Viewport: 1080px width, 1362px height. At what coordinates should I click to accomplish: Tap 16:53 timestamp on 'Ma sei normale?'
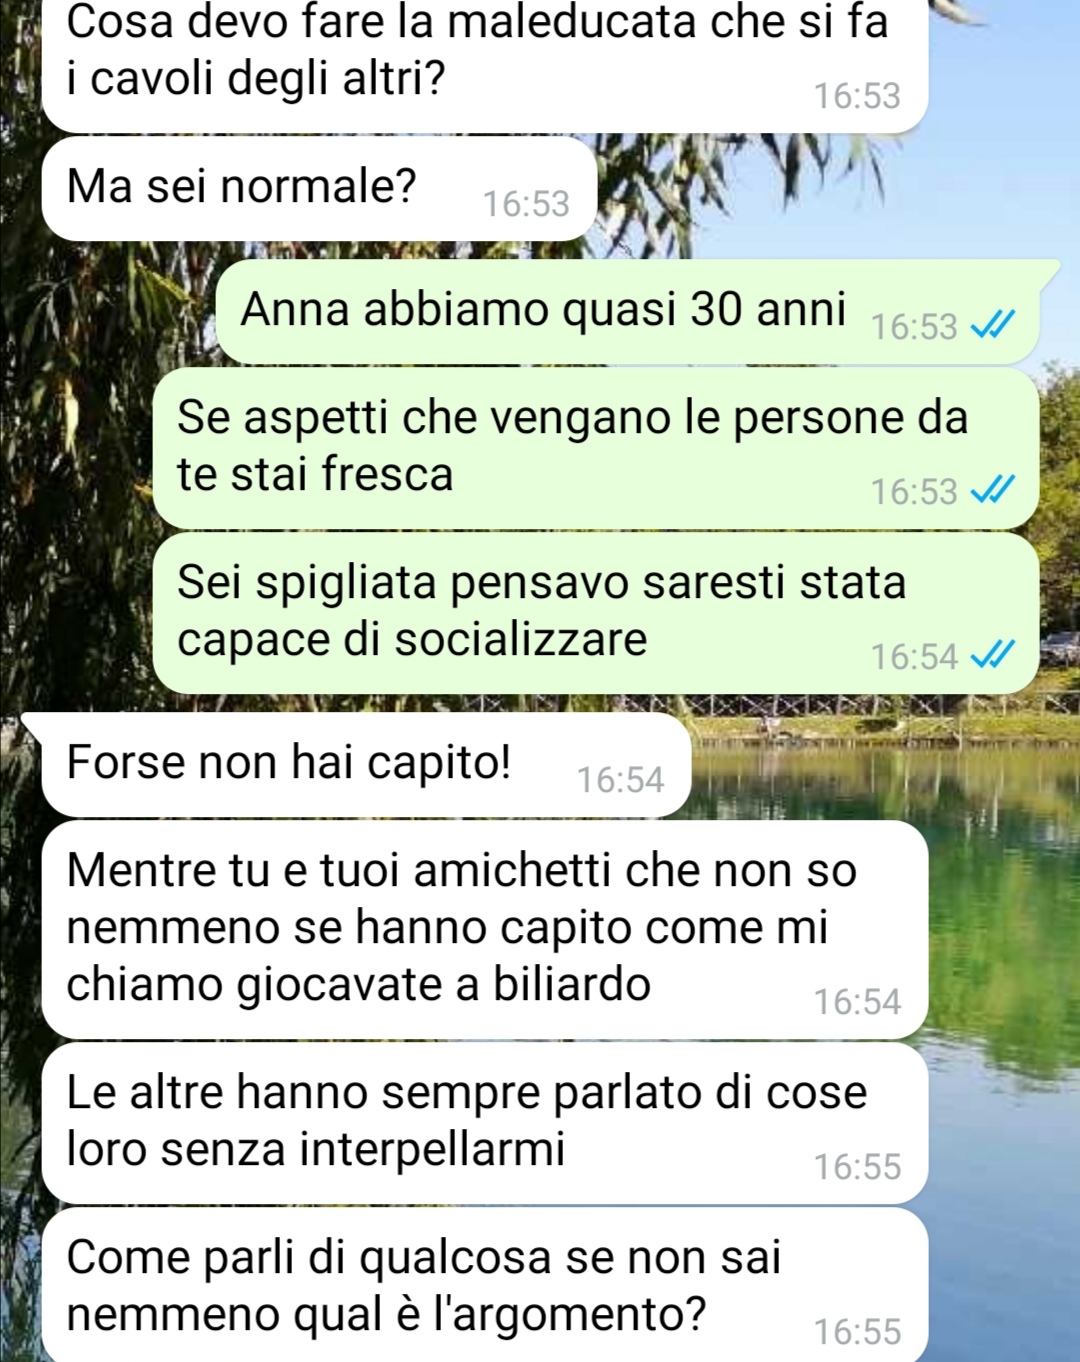(526, 204)
